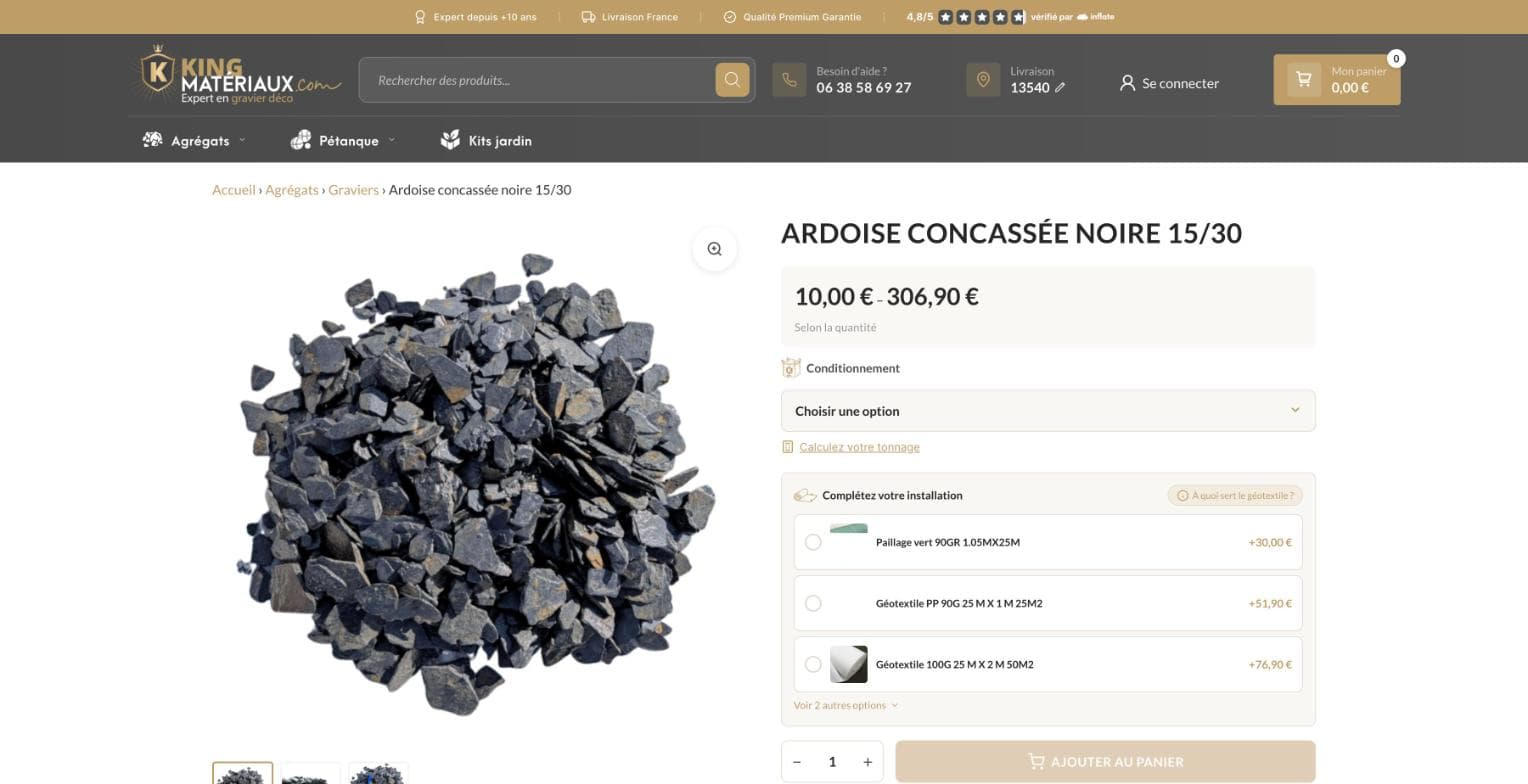The image size is (1528, 784).
Task: Zoom the product image with magnifier icon
Action: coord(714,249)
